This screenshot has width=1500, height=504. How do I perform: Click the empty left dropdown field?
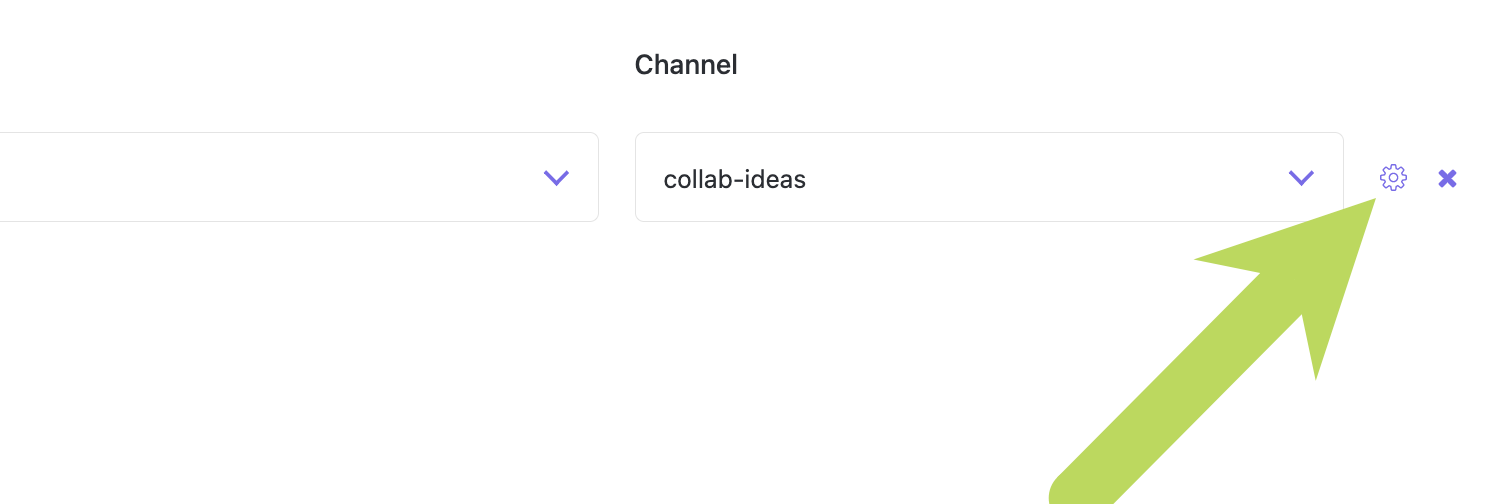280,177
